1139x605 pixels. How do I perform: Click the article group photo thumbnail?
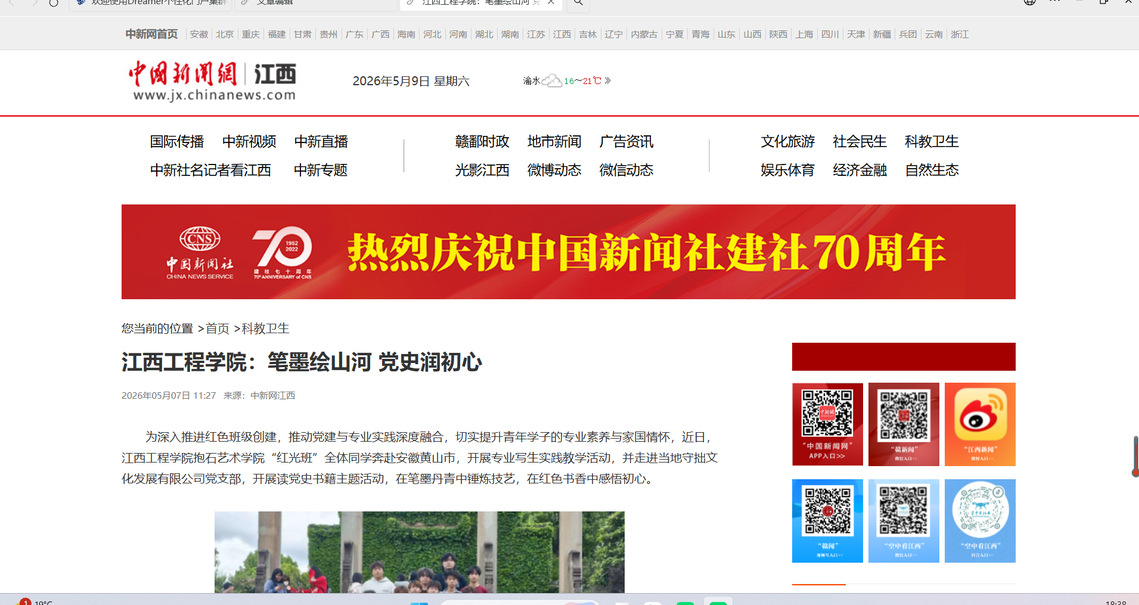(x=419, y=552)
